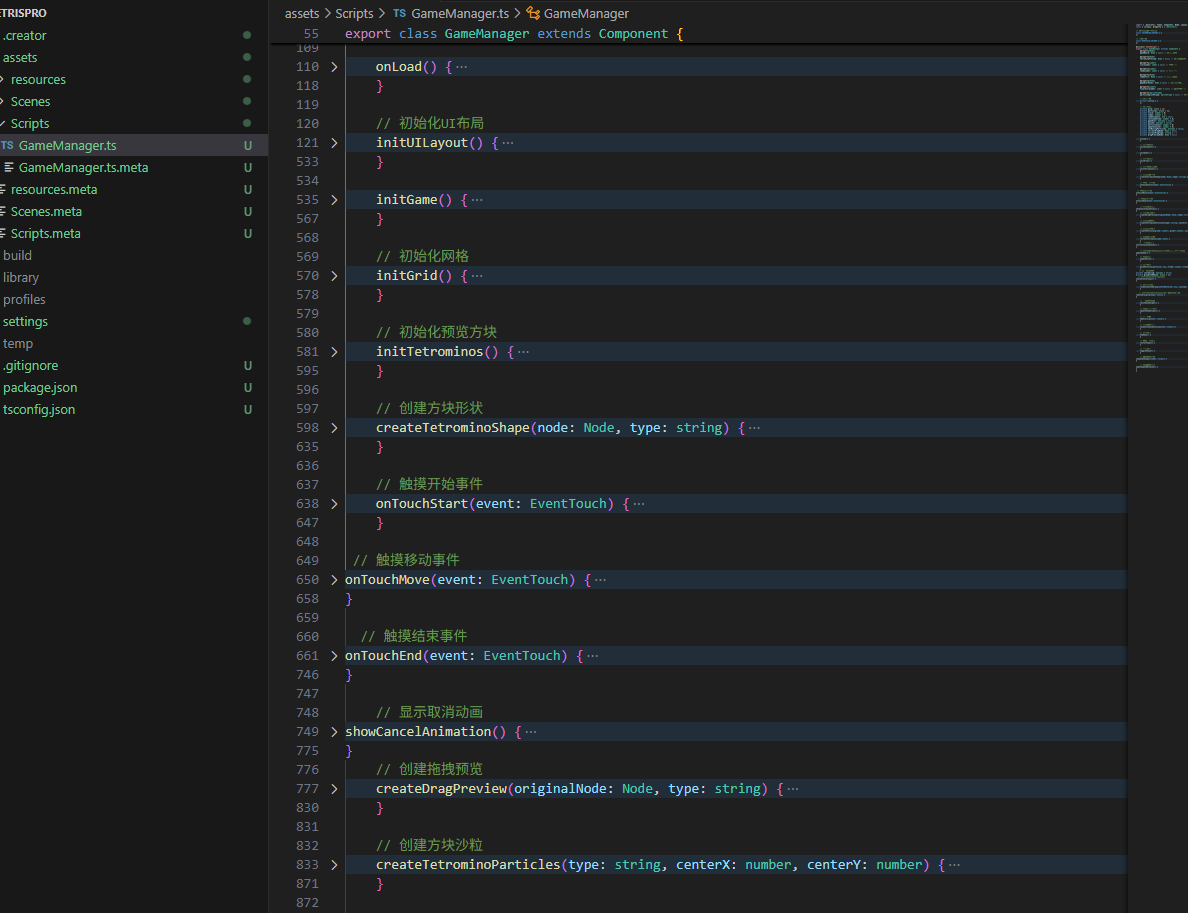Open the Scenes folder in the explorer
This screenshot has width=1188, height=913.
coord(30,102)
